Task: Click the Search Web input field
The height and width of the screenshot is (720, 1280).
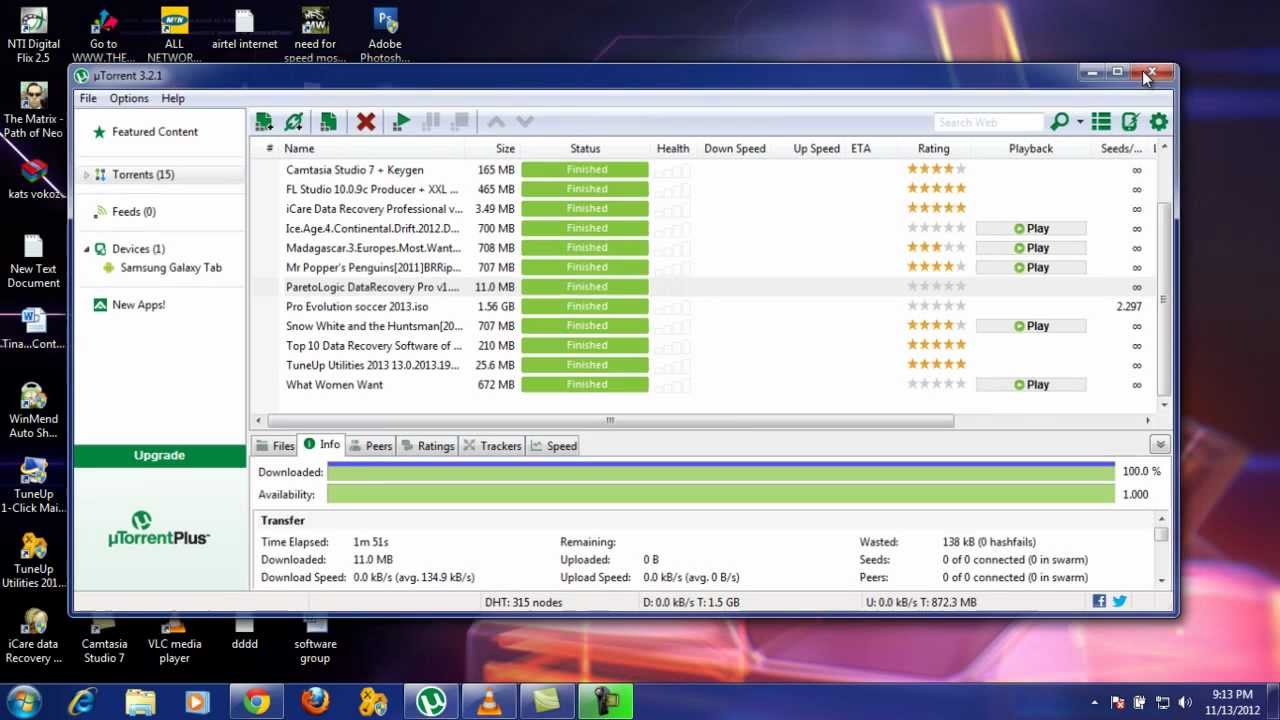Action: coord(988,122)
